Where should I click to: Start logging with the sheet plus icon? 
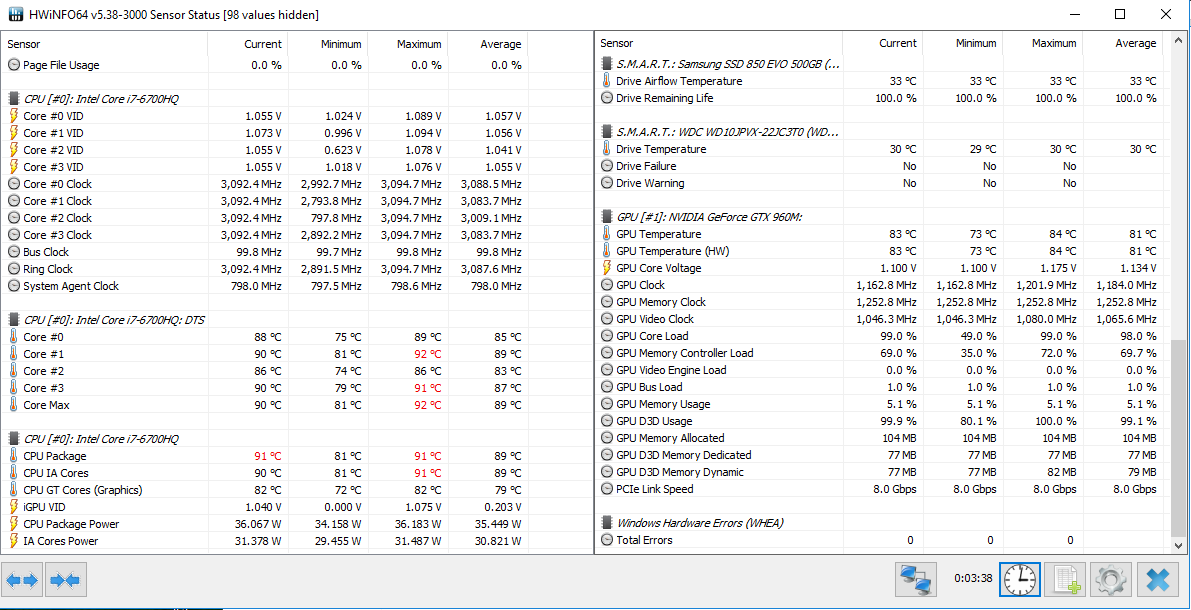coord(1065,581)
